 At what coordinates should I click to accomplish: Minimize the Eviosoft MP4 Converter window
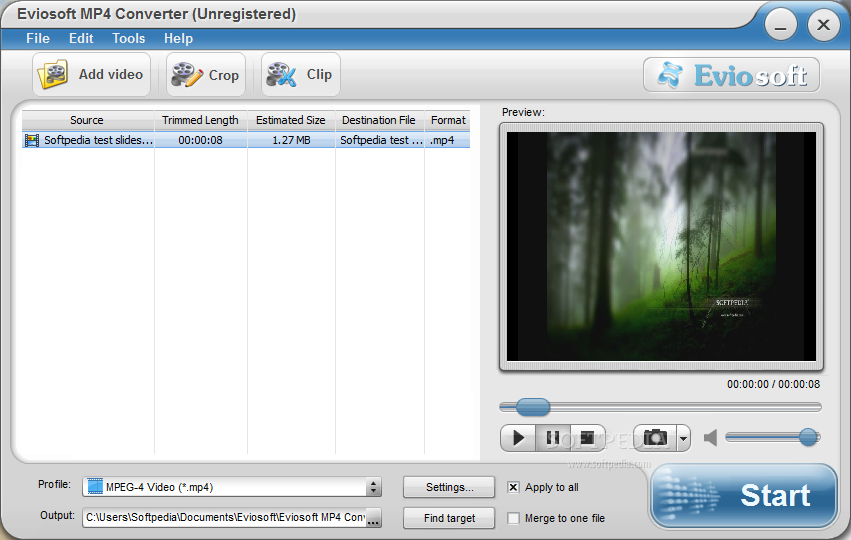pyautogui.click(x=780, y=25)
